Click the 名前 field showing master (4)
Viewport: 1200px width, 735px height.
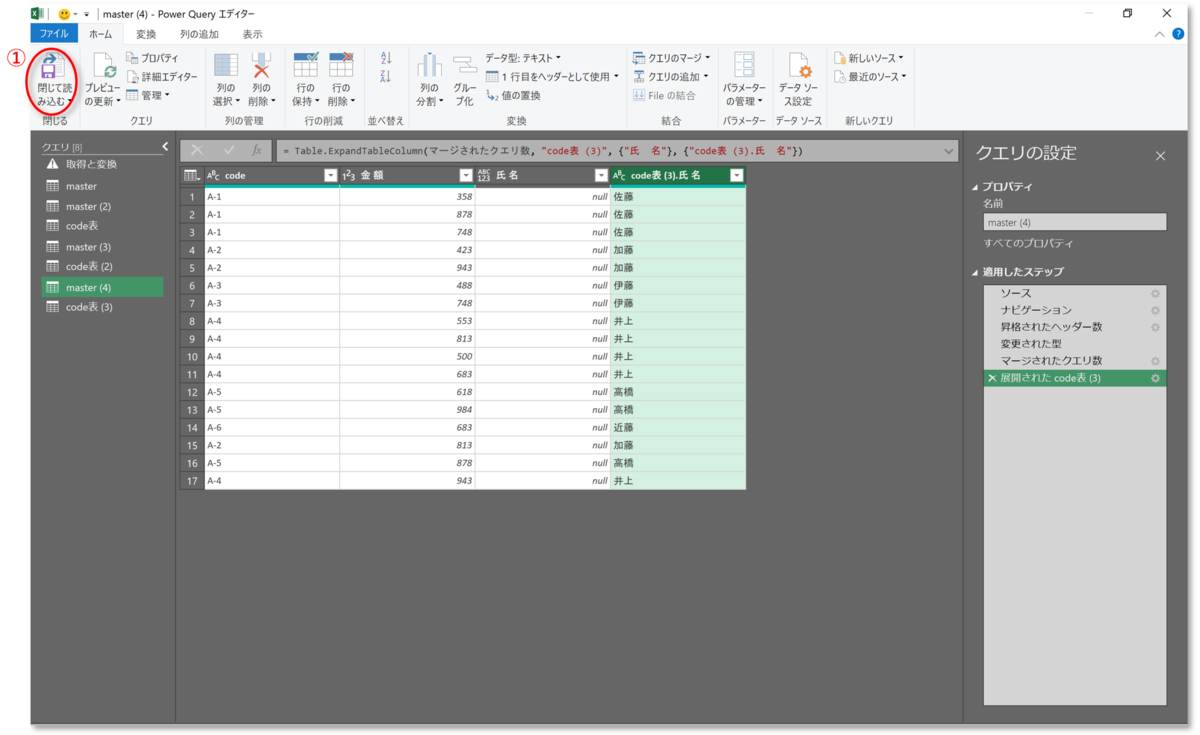point(1074,221)
